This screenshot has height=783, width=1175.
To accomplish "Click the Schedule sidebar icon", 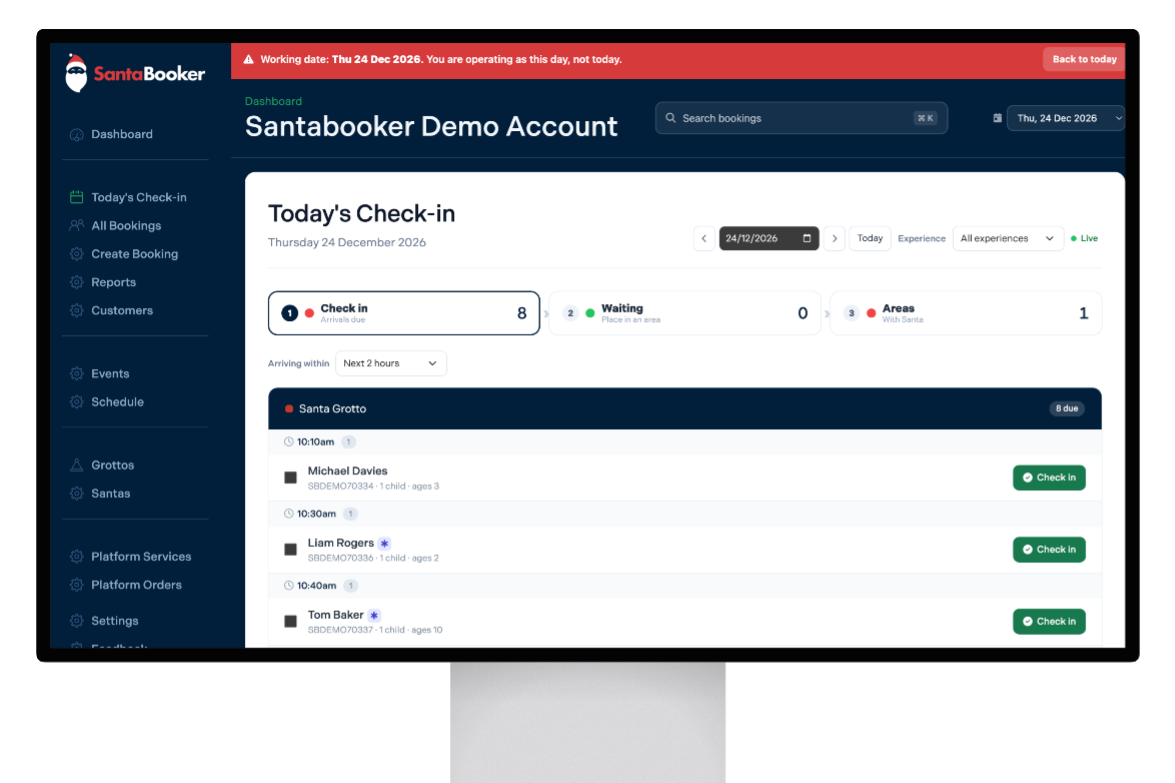I will (76, 402).
